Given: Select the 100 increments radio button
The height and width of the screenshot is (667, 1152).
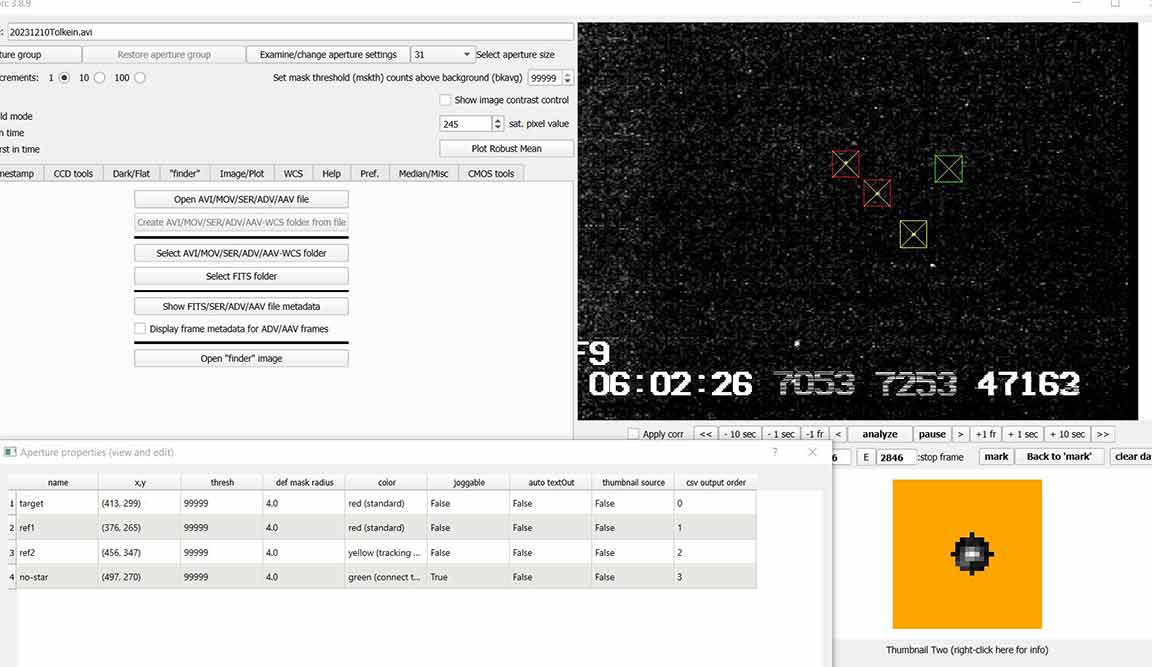Looking at the screenshot, I should (x=140, y=78).
